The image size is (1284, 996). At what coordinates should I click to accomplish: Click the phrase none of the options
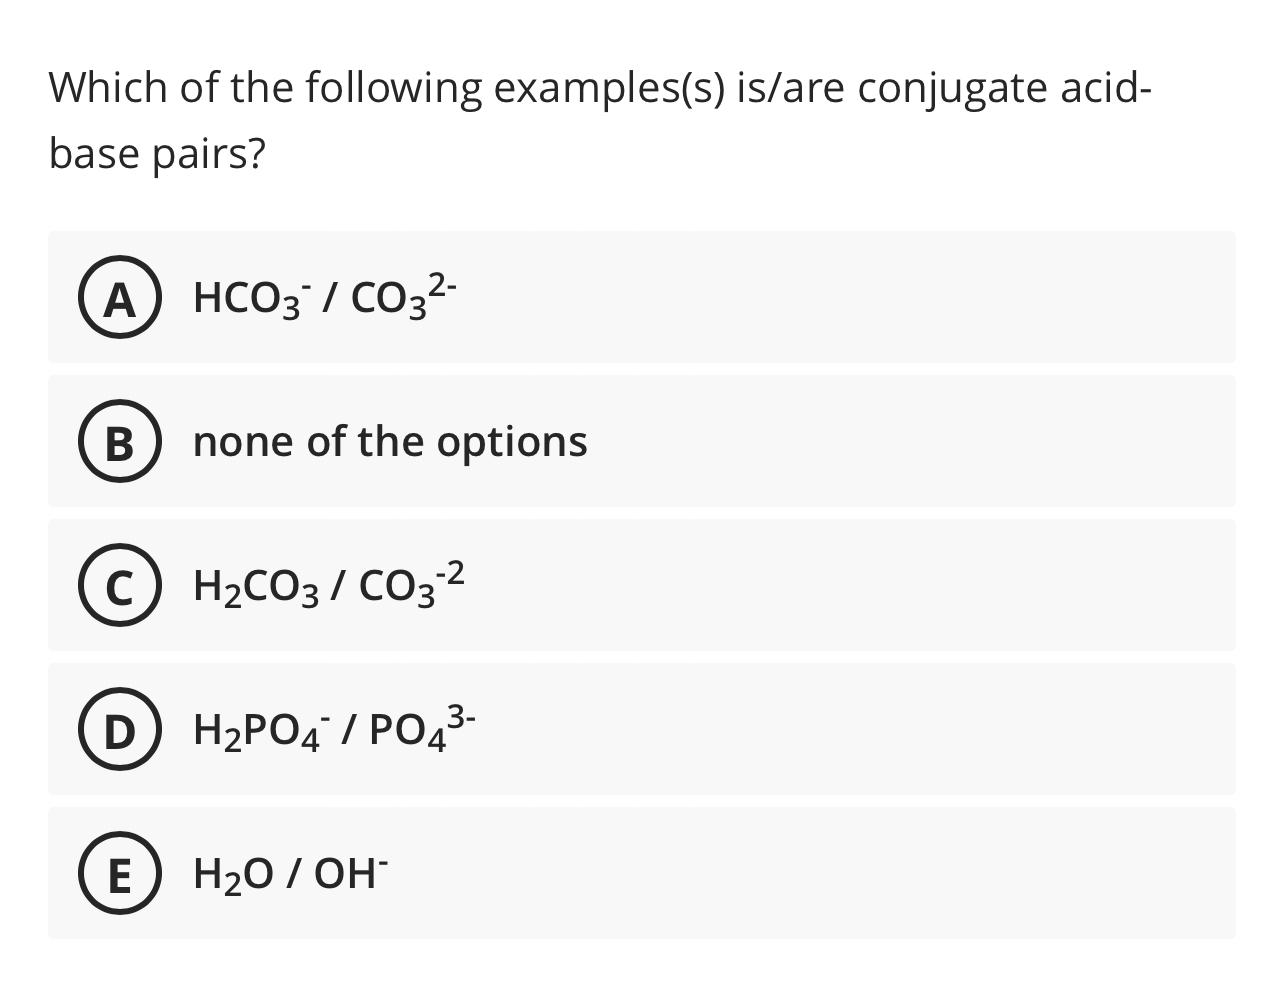(390, 440)
